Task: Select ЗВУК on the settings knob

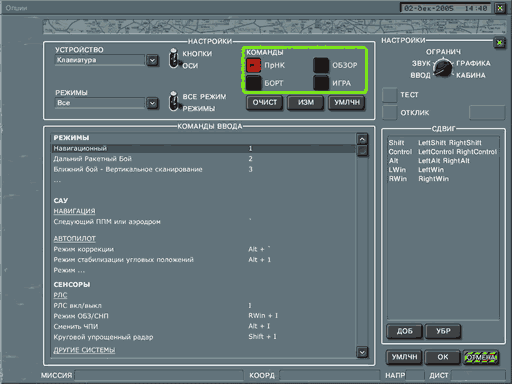Action: (x=421, y=63)
